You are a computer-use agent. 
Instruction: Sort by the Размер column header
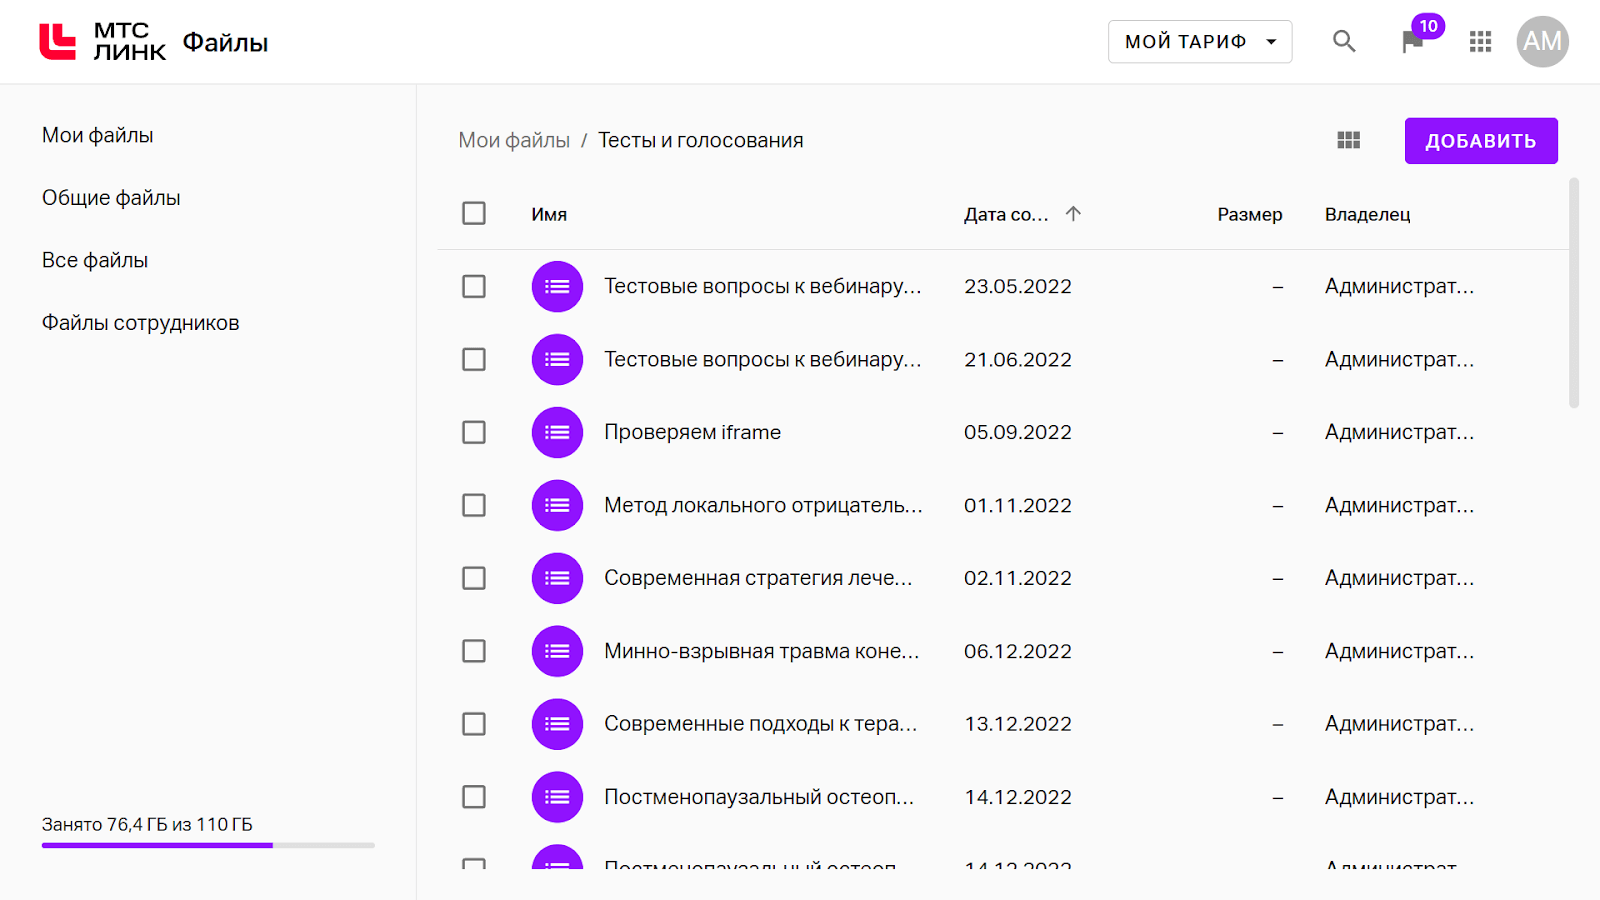tap(1249, 214)
